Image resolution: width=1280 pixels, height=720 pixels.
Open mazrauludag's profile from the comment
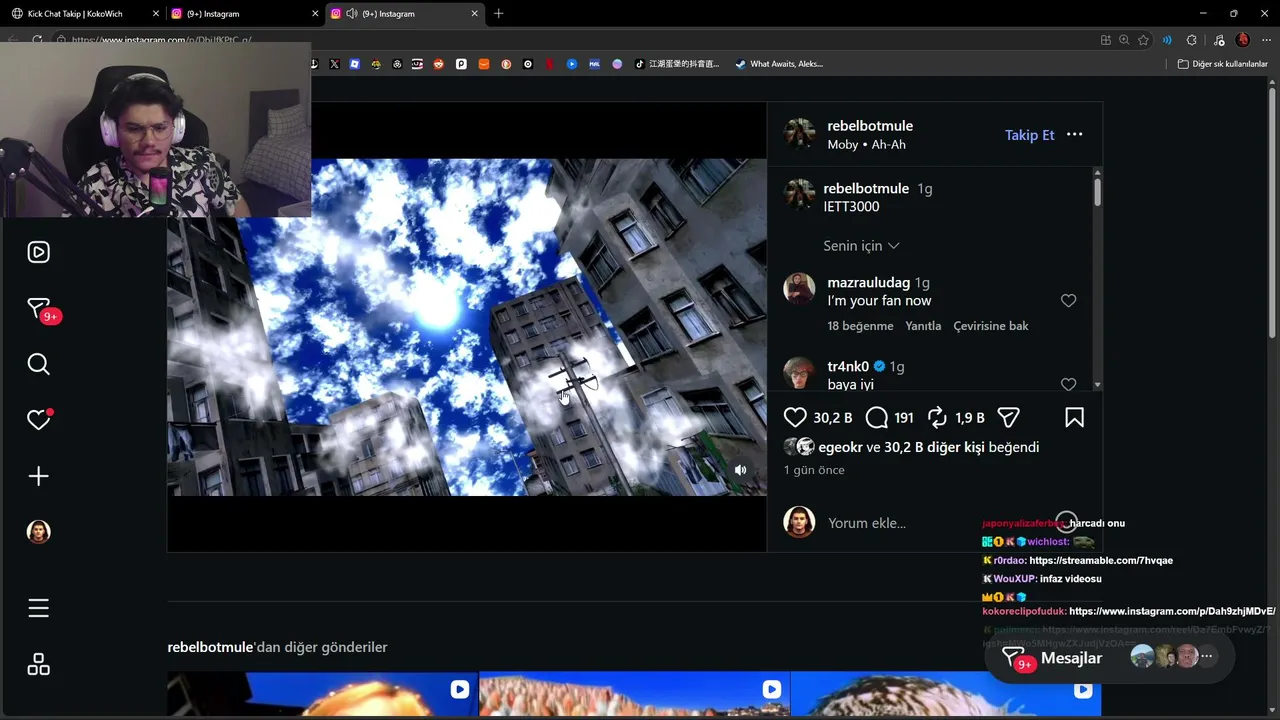coord(868,283)
